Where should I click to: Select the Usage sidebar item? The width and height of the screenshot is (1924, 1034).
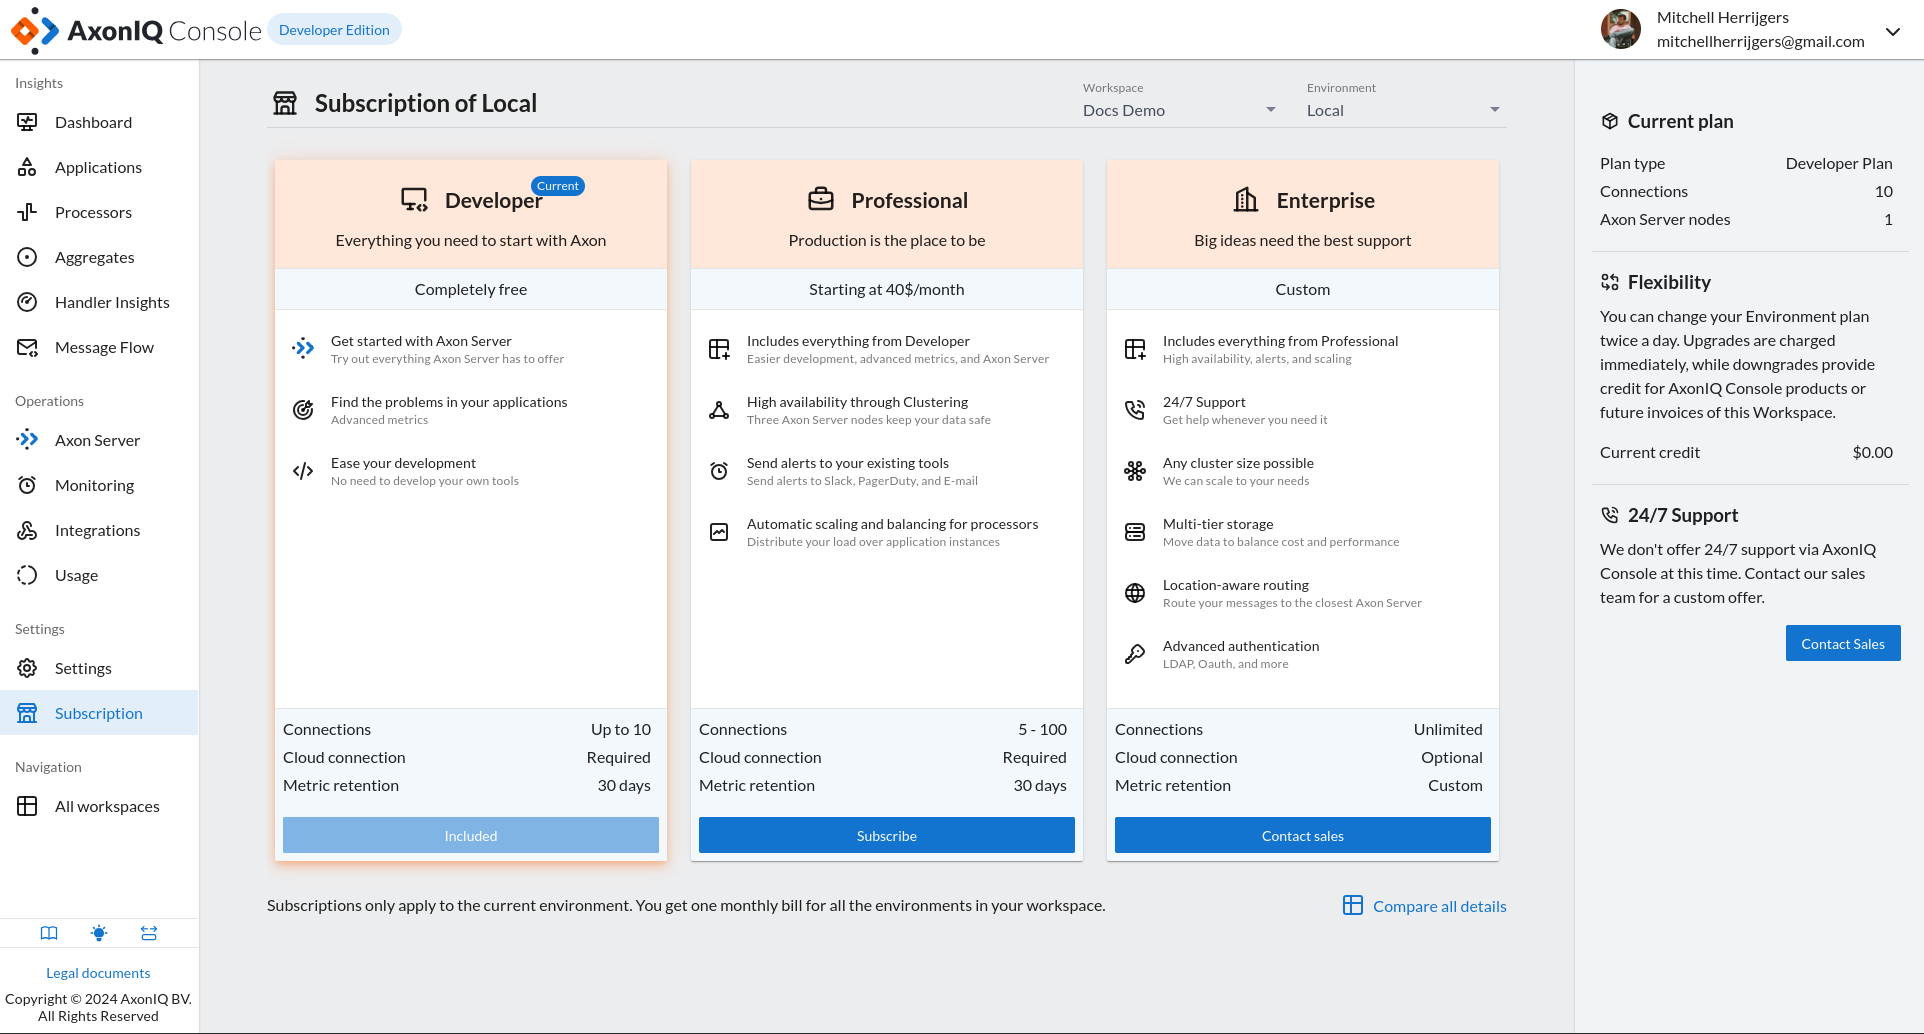[x=99, y=575]
